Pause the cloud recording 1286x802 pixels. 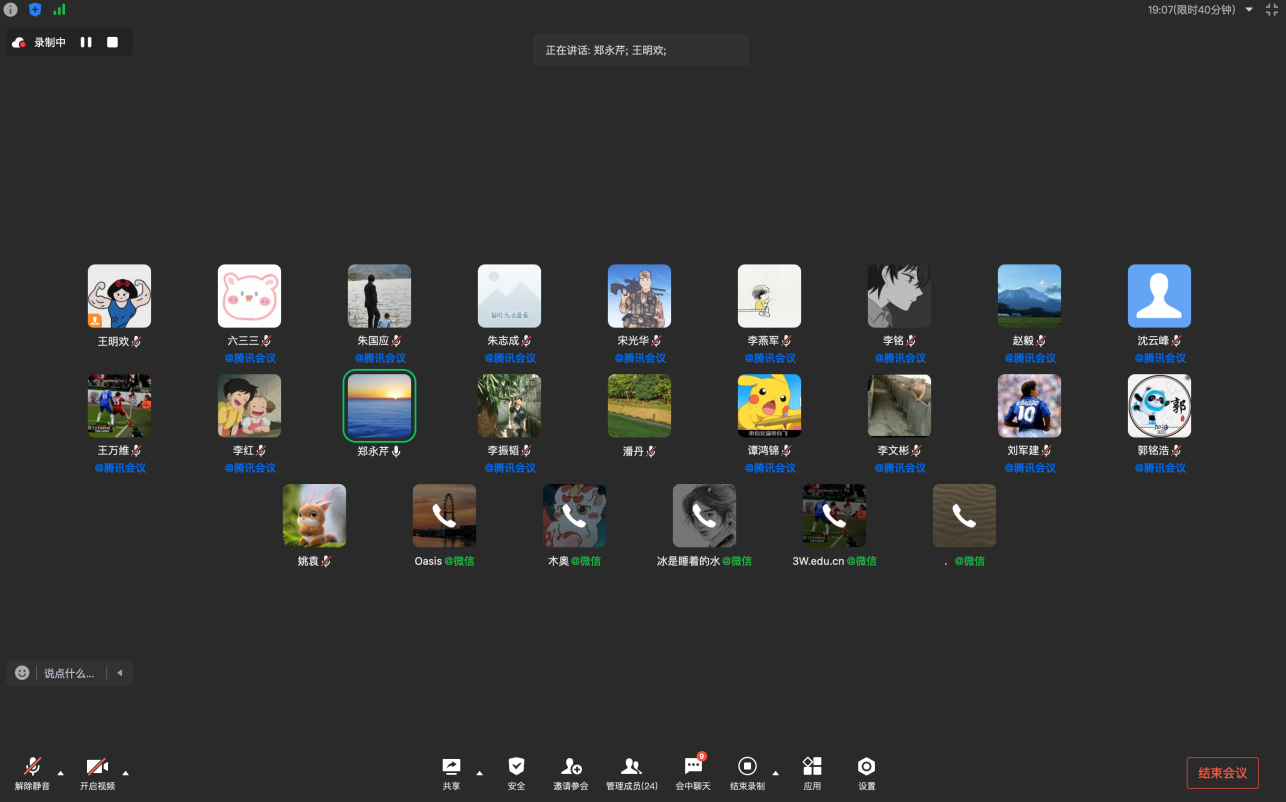pos(86,43)
